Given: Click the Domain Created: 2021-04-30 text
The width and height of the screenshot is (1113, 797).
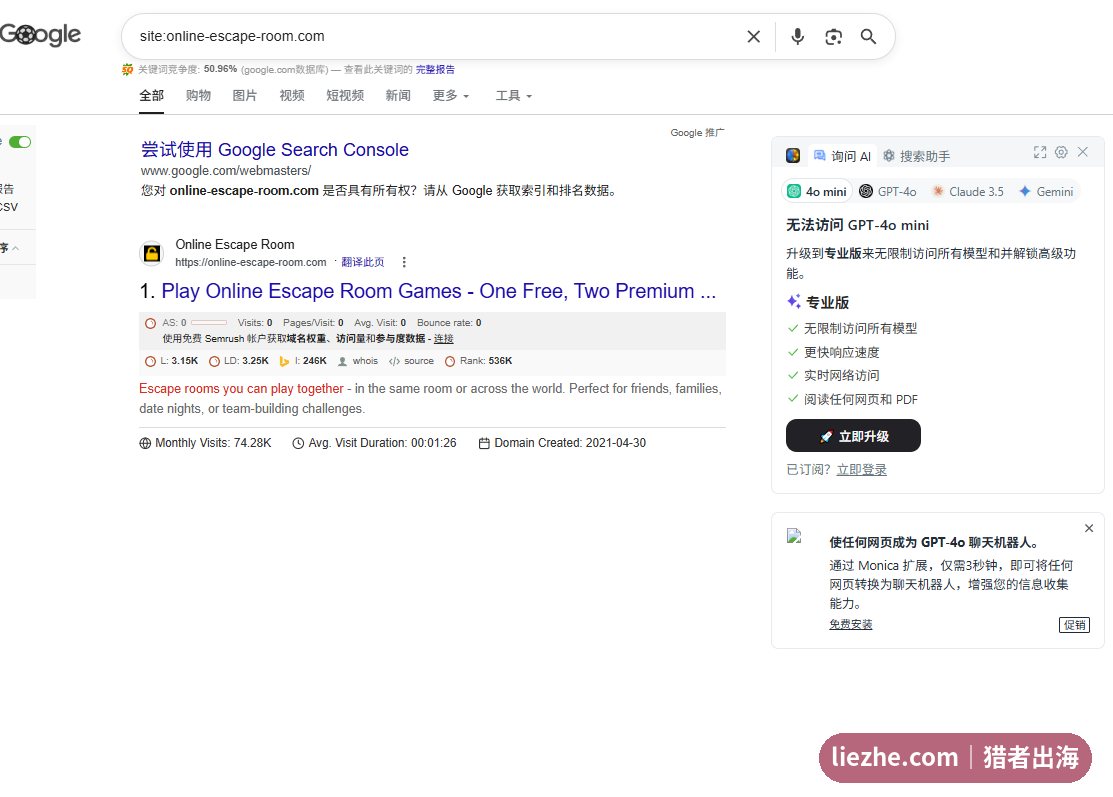Looking at the screenshot, I should point(570,443).
